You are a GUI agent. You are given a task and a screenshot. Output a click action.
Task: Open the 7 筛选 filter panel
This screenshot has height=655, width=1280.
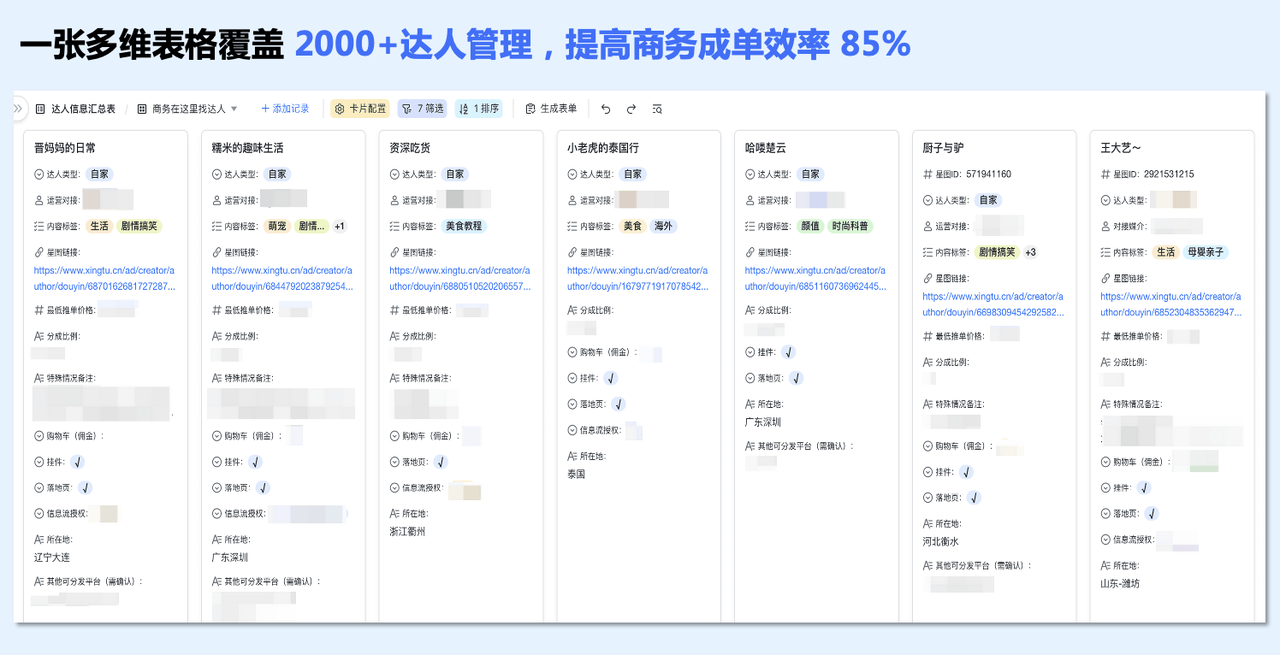tap(421, 109)
